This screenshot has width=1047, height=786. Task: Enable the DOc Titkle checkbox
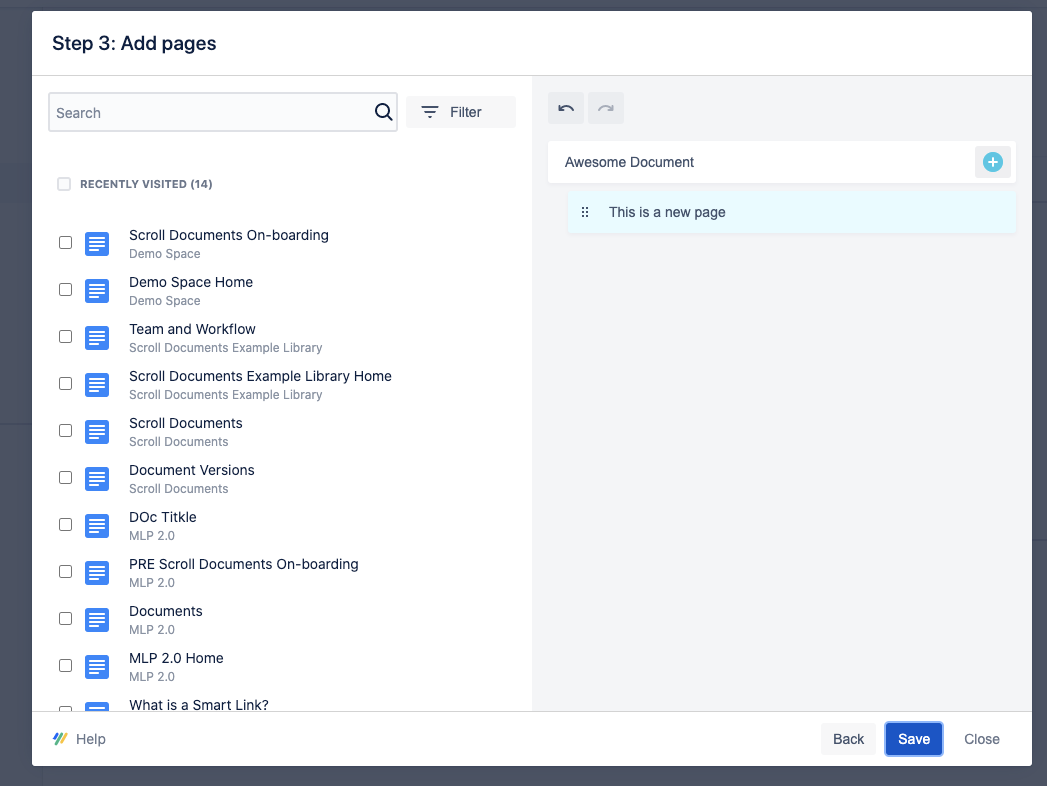tap(65, 524)
